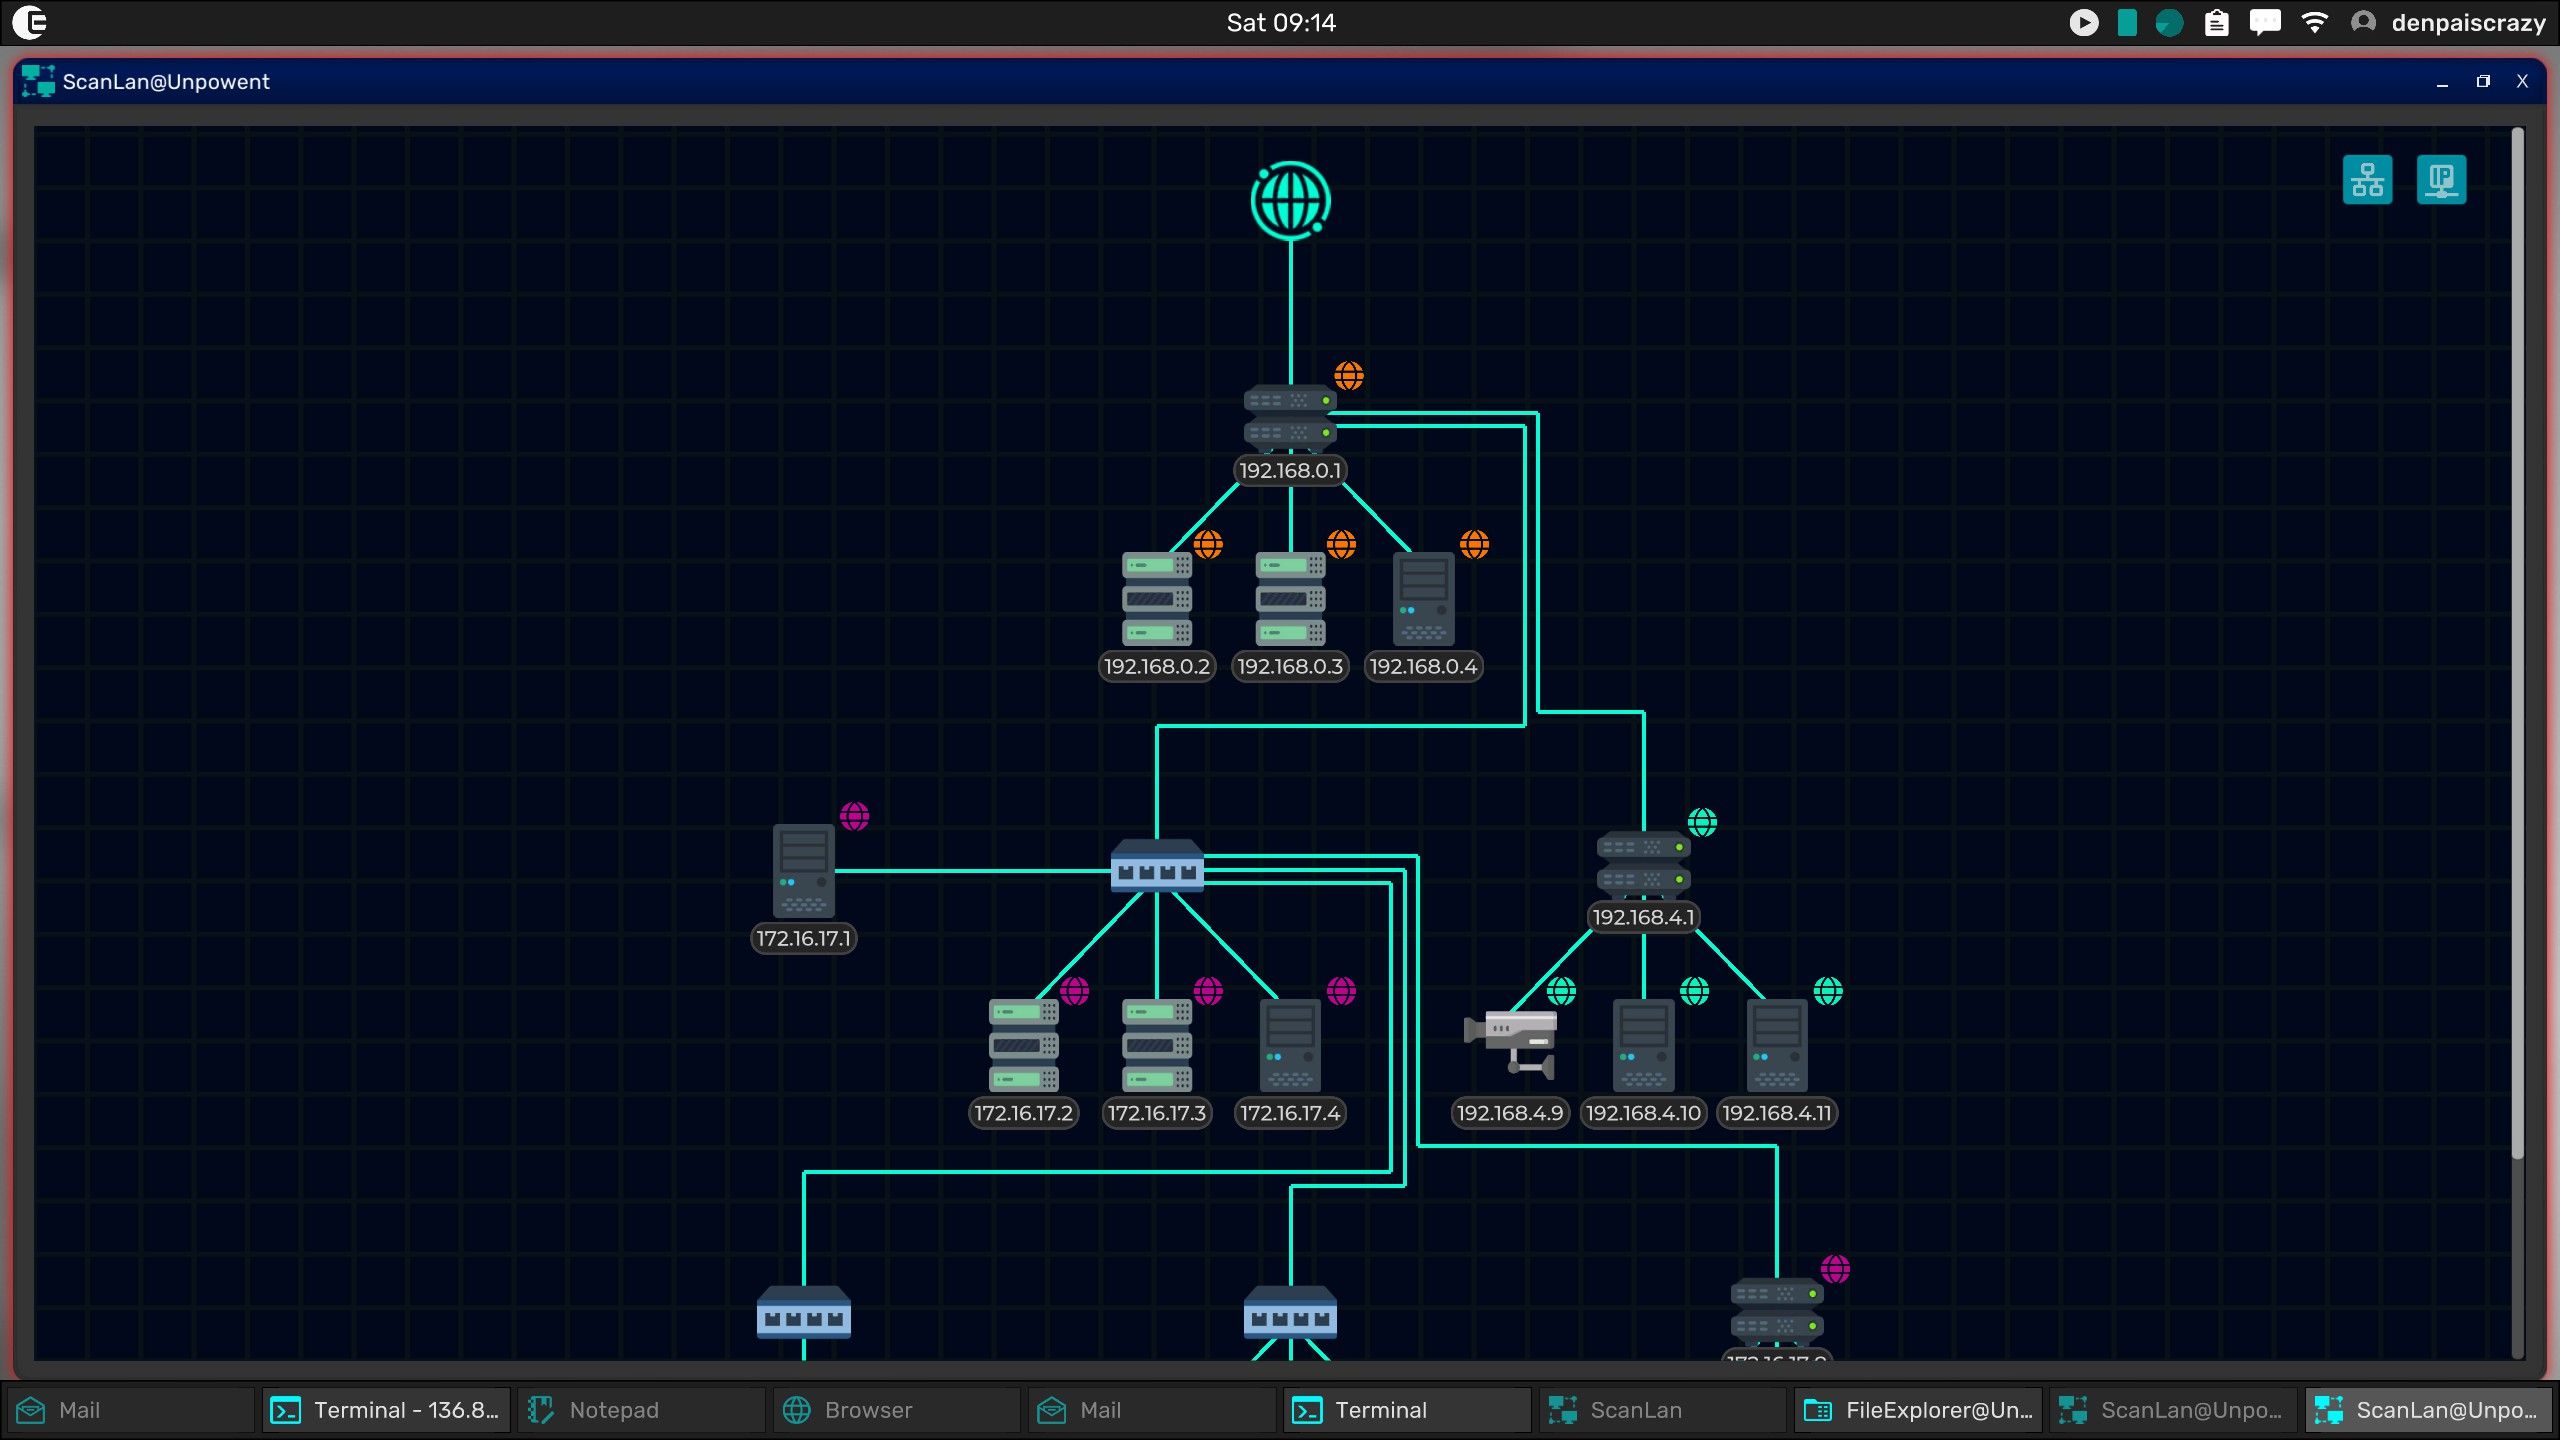Click computer tower 172.16.17.1
The width and height of the screenshot is (2560, 1440).
pyautogui.click(x=803, y=870)
